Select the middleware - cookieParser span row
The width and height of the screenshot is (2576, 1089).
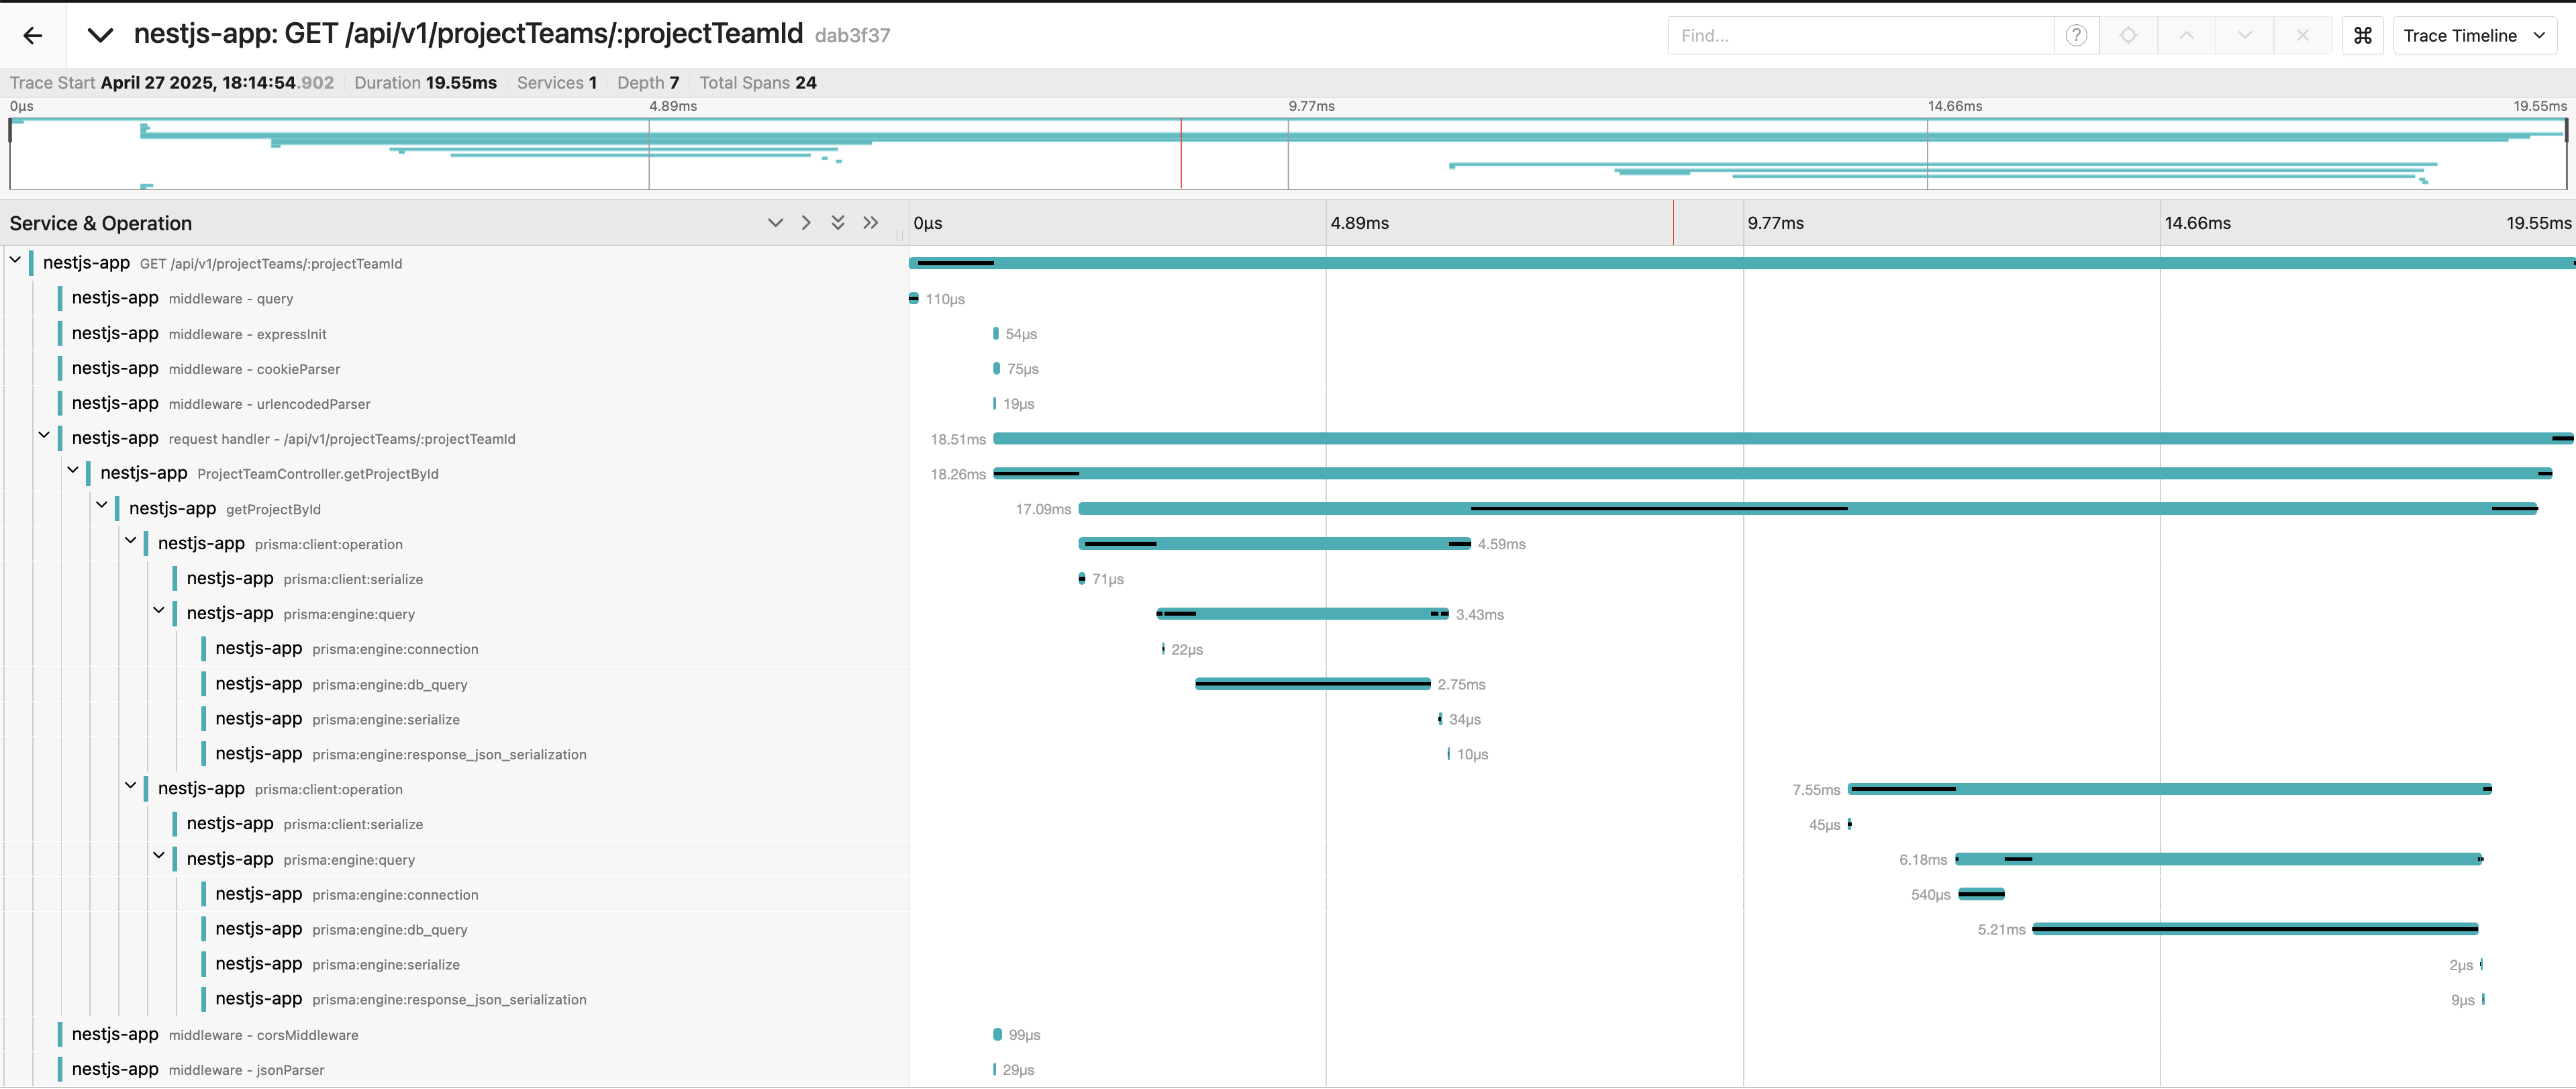[x=254, y=369]
